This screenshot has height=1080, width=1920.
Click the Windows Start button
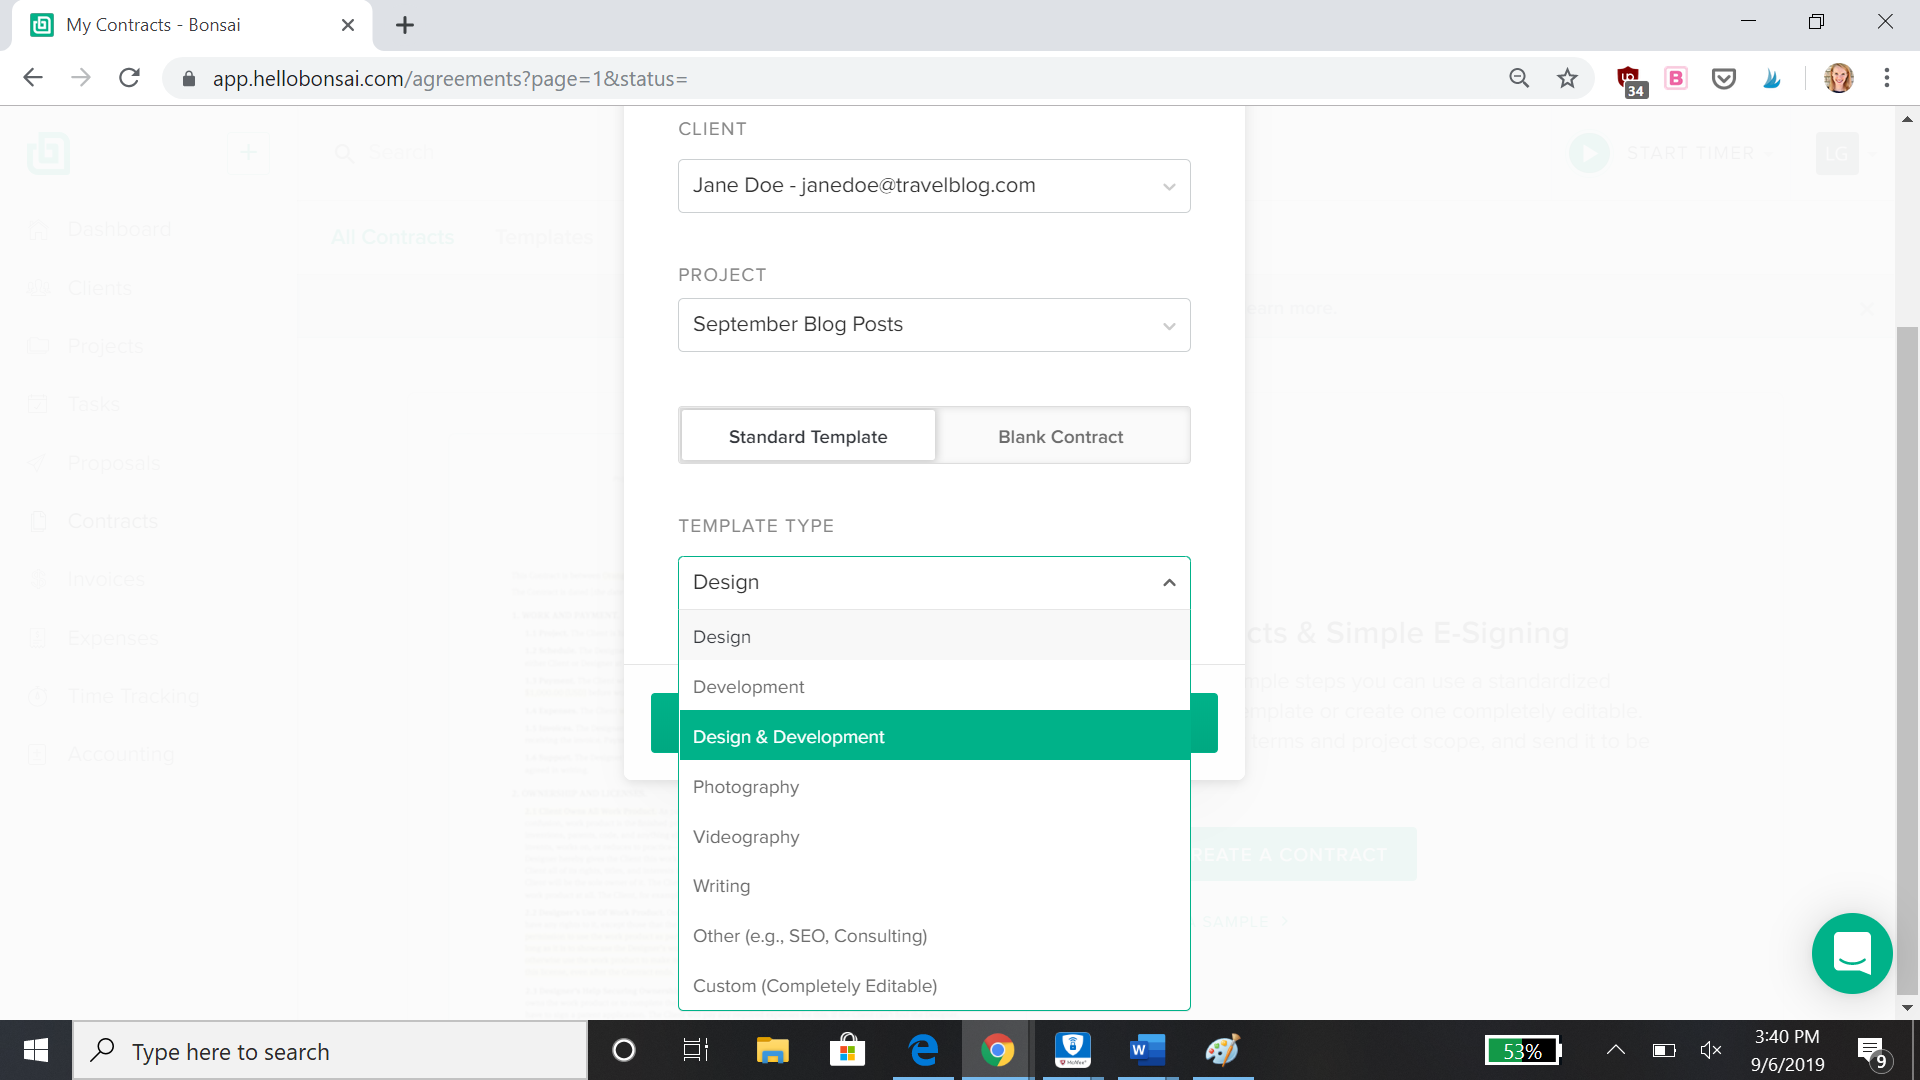click(x=36, y=1050)
